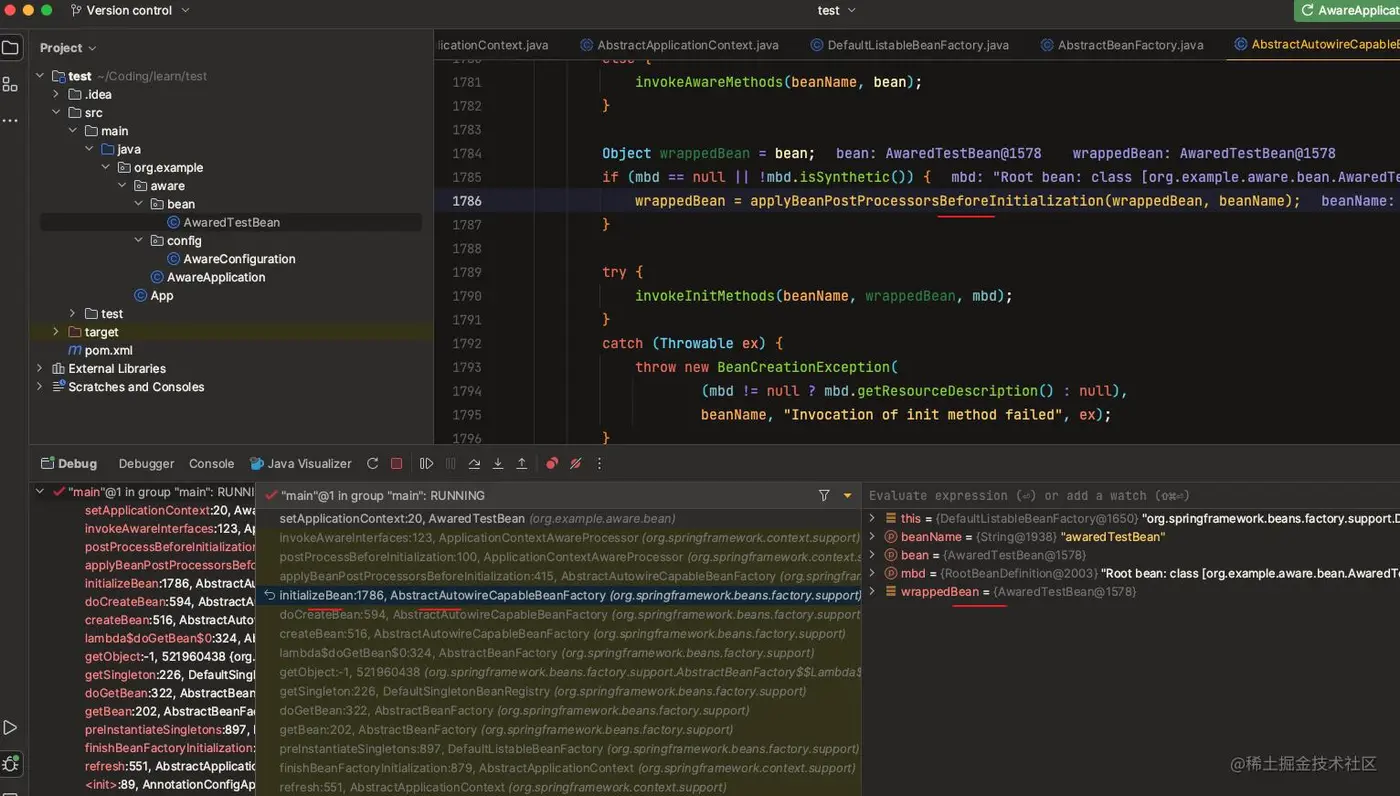Click the Evaluate expression input field

(x=1130, y=495)
